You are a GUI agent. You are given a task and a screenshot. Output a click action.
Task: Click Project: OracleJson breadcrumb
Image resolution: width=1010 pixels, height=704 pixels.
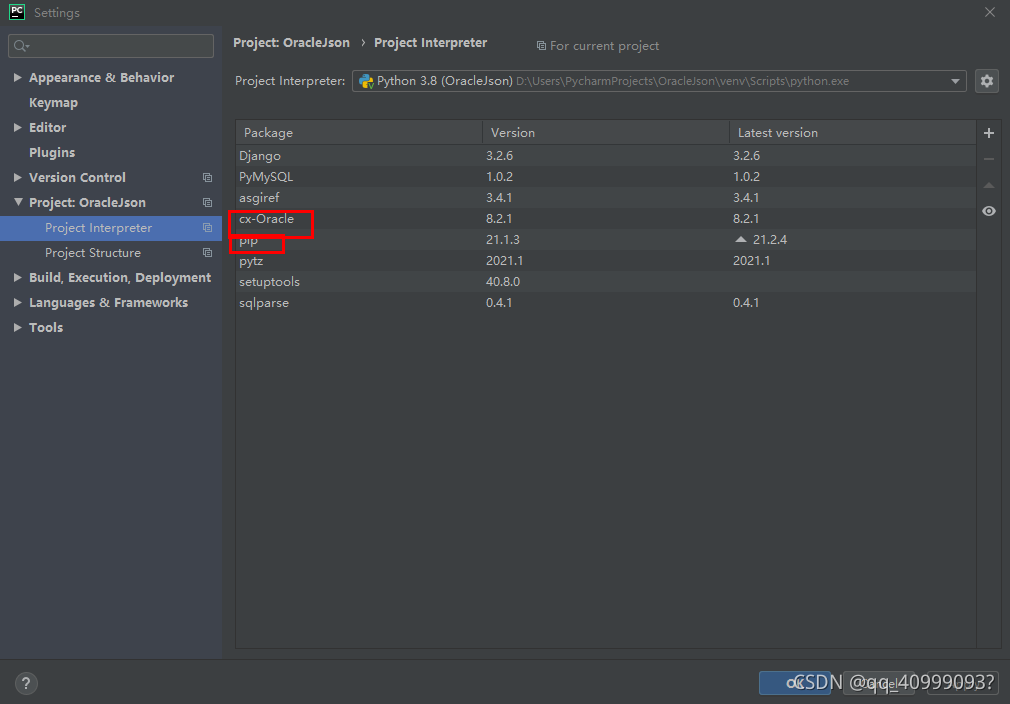291,43
